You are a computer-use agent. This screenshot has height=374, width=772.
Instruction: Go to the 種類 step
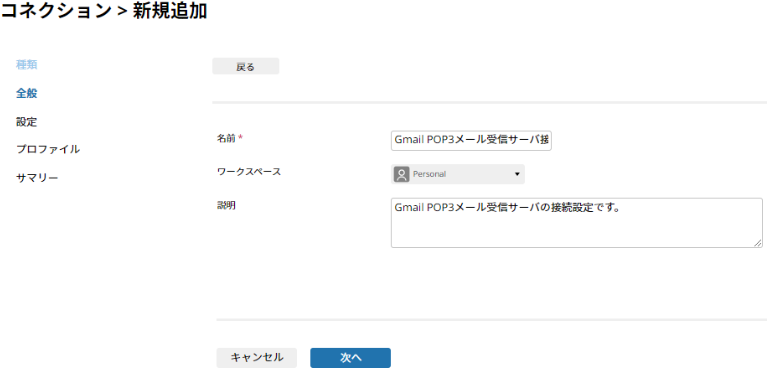[x=27, y=64]
